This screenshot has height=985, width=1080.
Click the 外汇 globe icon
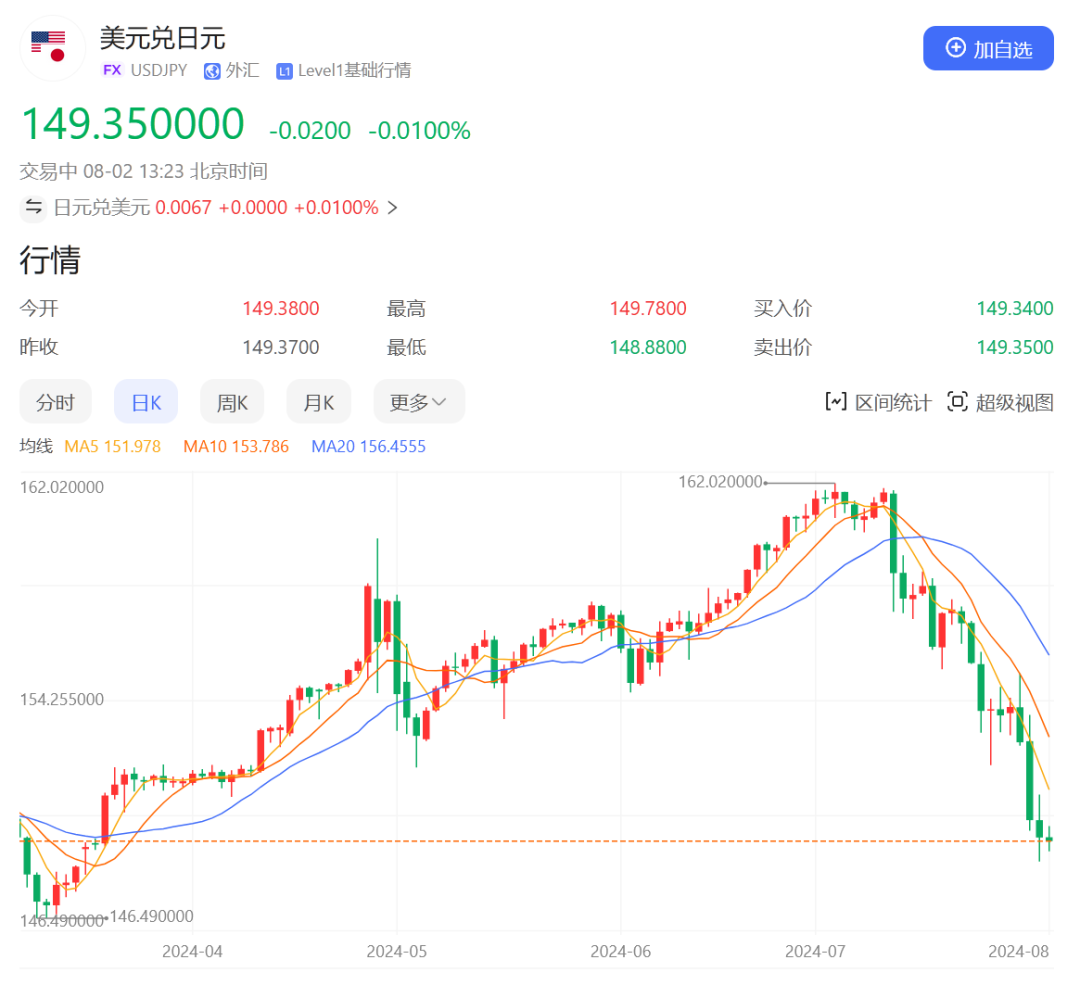point(212,71)
